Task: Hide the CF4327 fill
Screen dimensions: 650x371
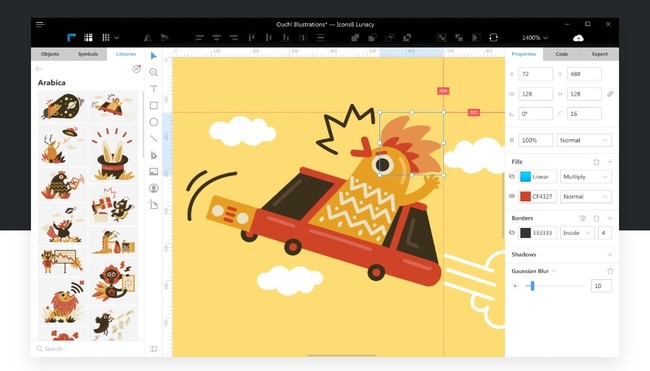Action: [x=512, y=196]
